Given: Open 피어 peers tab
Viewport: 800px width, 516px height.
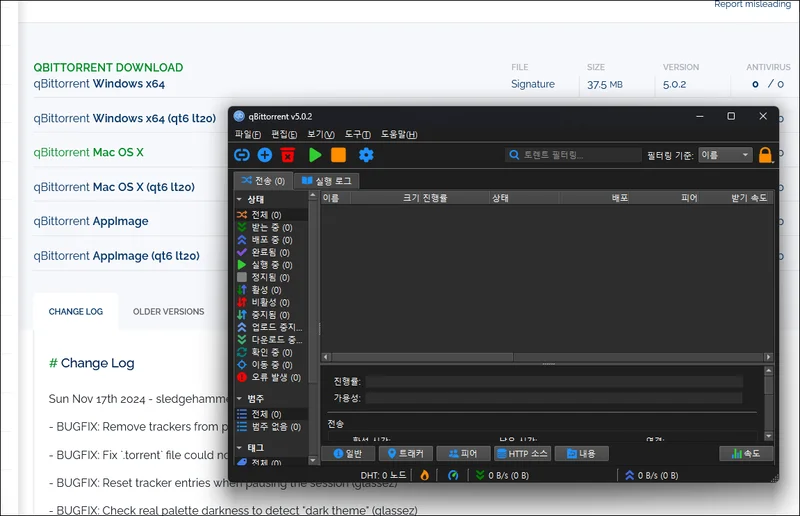Looking at the screenshot, I should (x=463, y=453).
